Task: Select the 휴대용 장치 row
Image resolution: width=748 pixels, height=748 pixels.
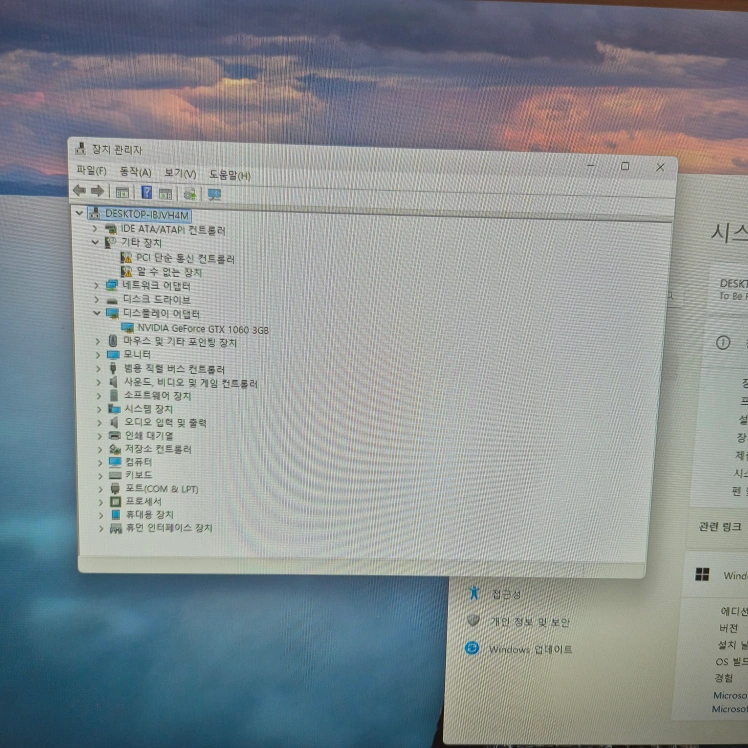Action: click(x=149, y=514)
